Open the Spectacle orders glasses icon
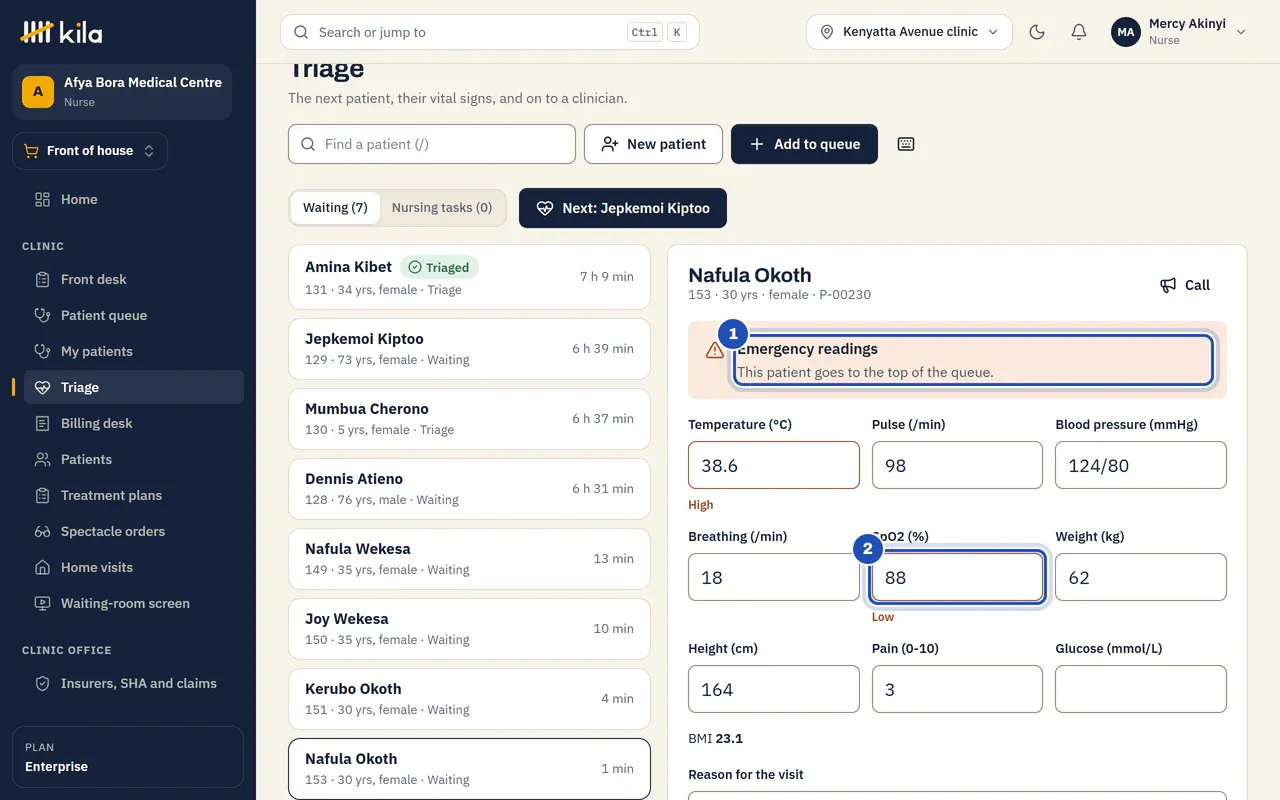1280x800 pixels. tap(42, 531)
